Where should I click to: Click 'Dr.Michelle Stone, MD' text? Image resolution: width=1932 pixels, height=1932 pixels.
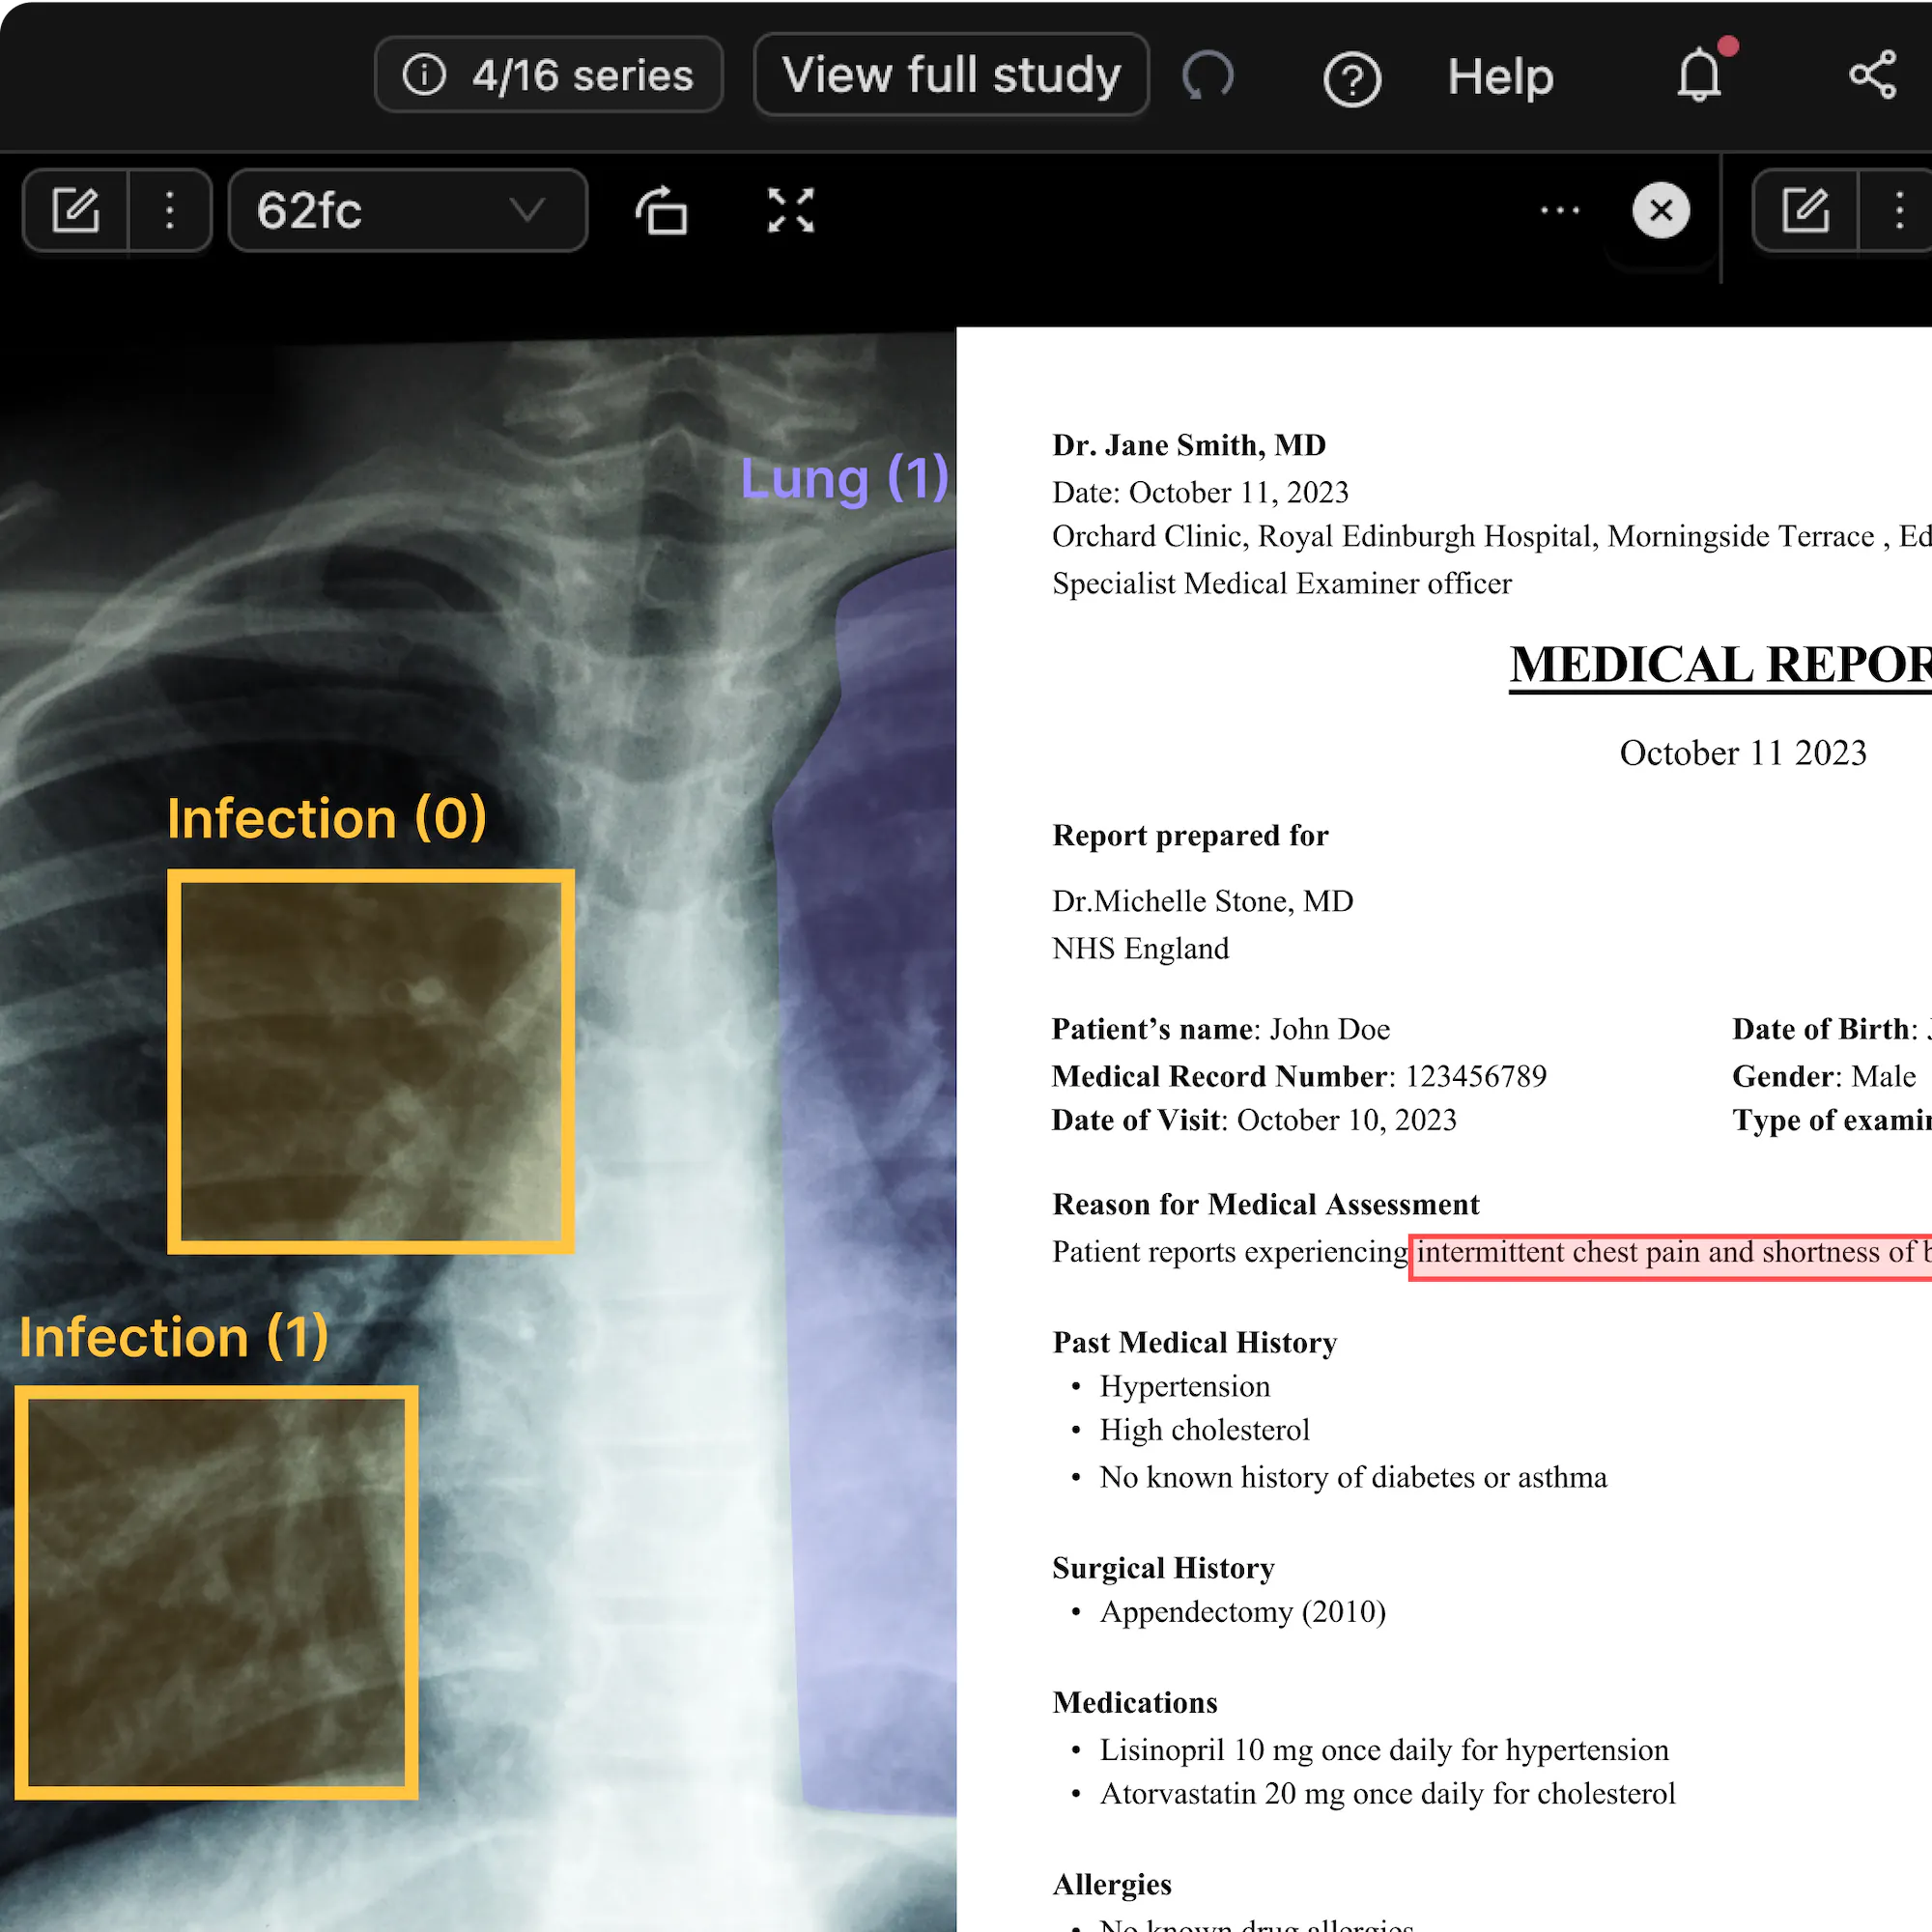pos(1202,901)
